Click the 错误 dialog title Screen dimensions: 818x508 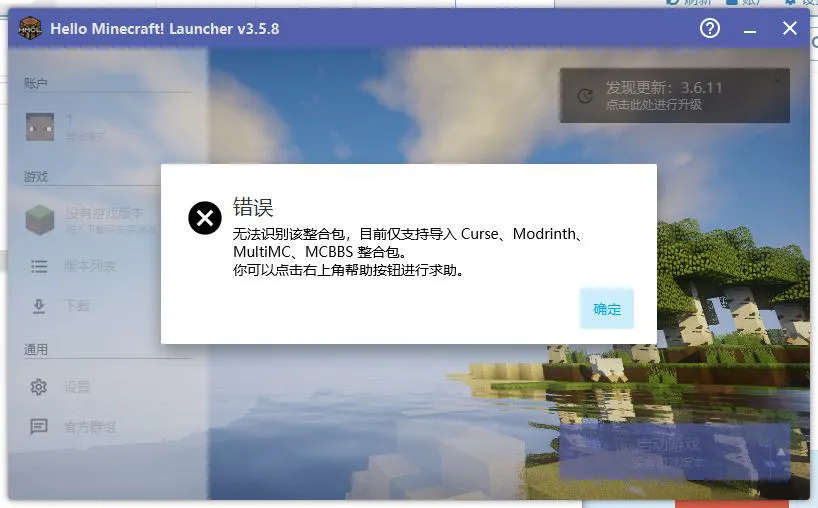pos(253,207)
